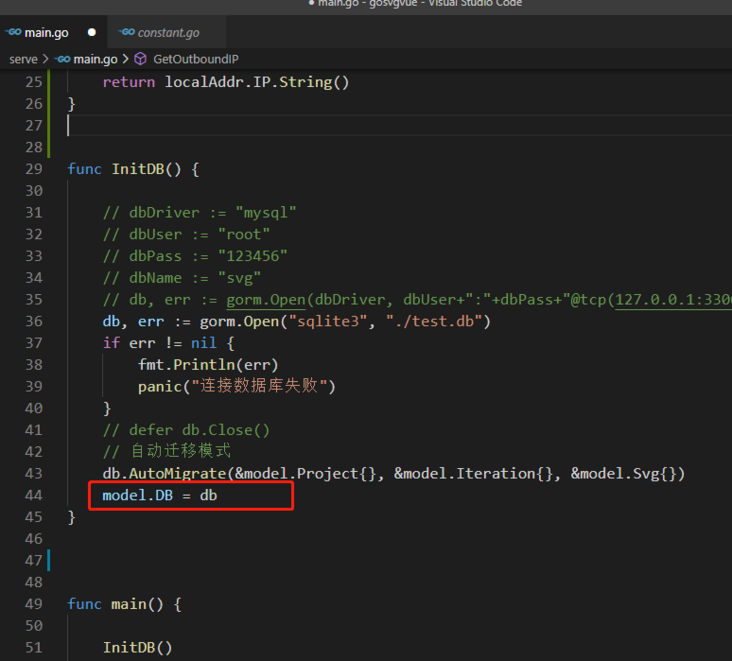Open the serve folder breadcrumb
Viewport: 732px width, 661px height.
click(x=23, y=59)
